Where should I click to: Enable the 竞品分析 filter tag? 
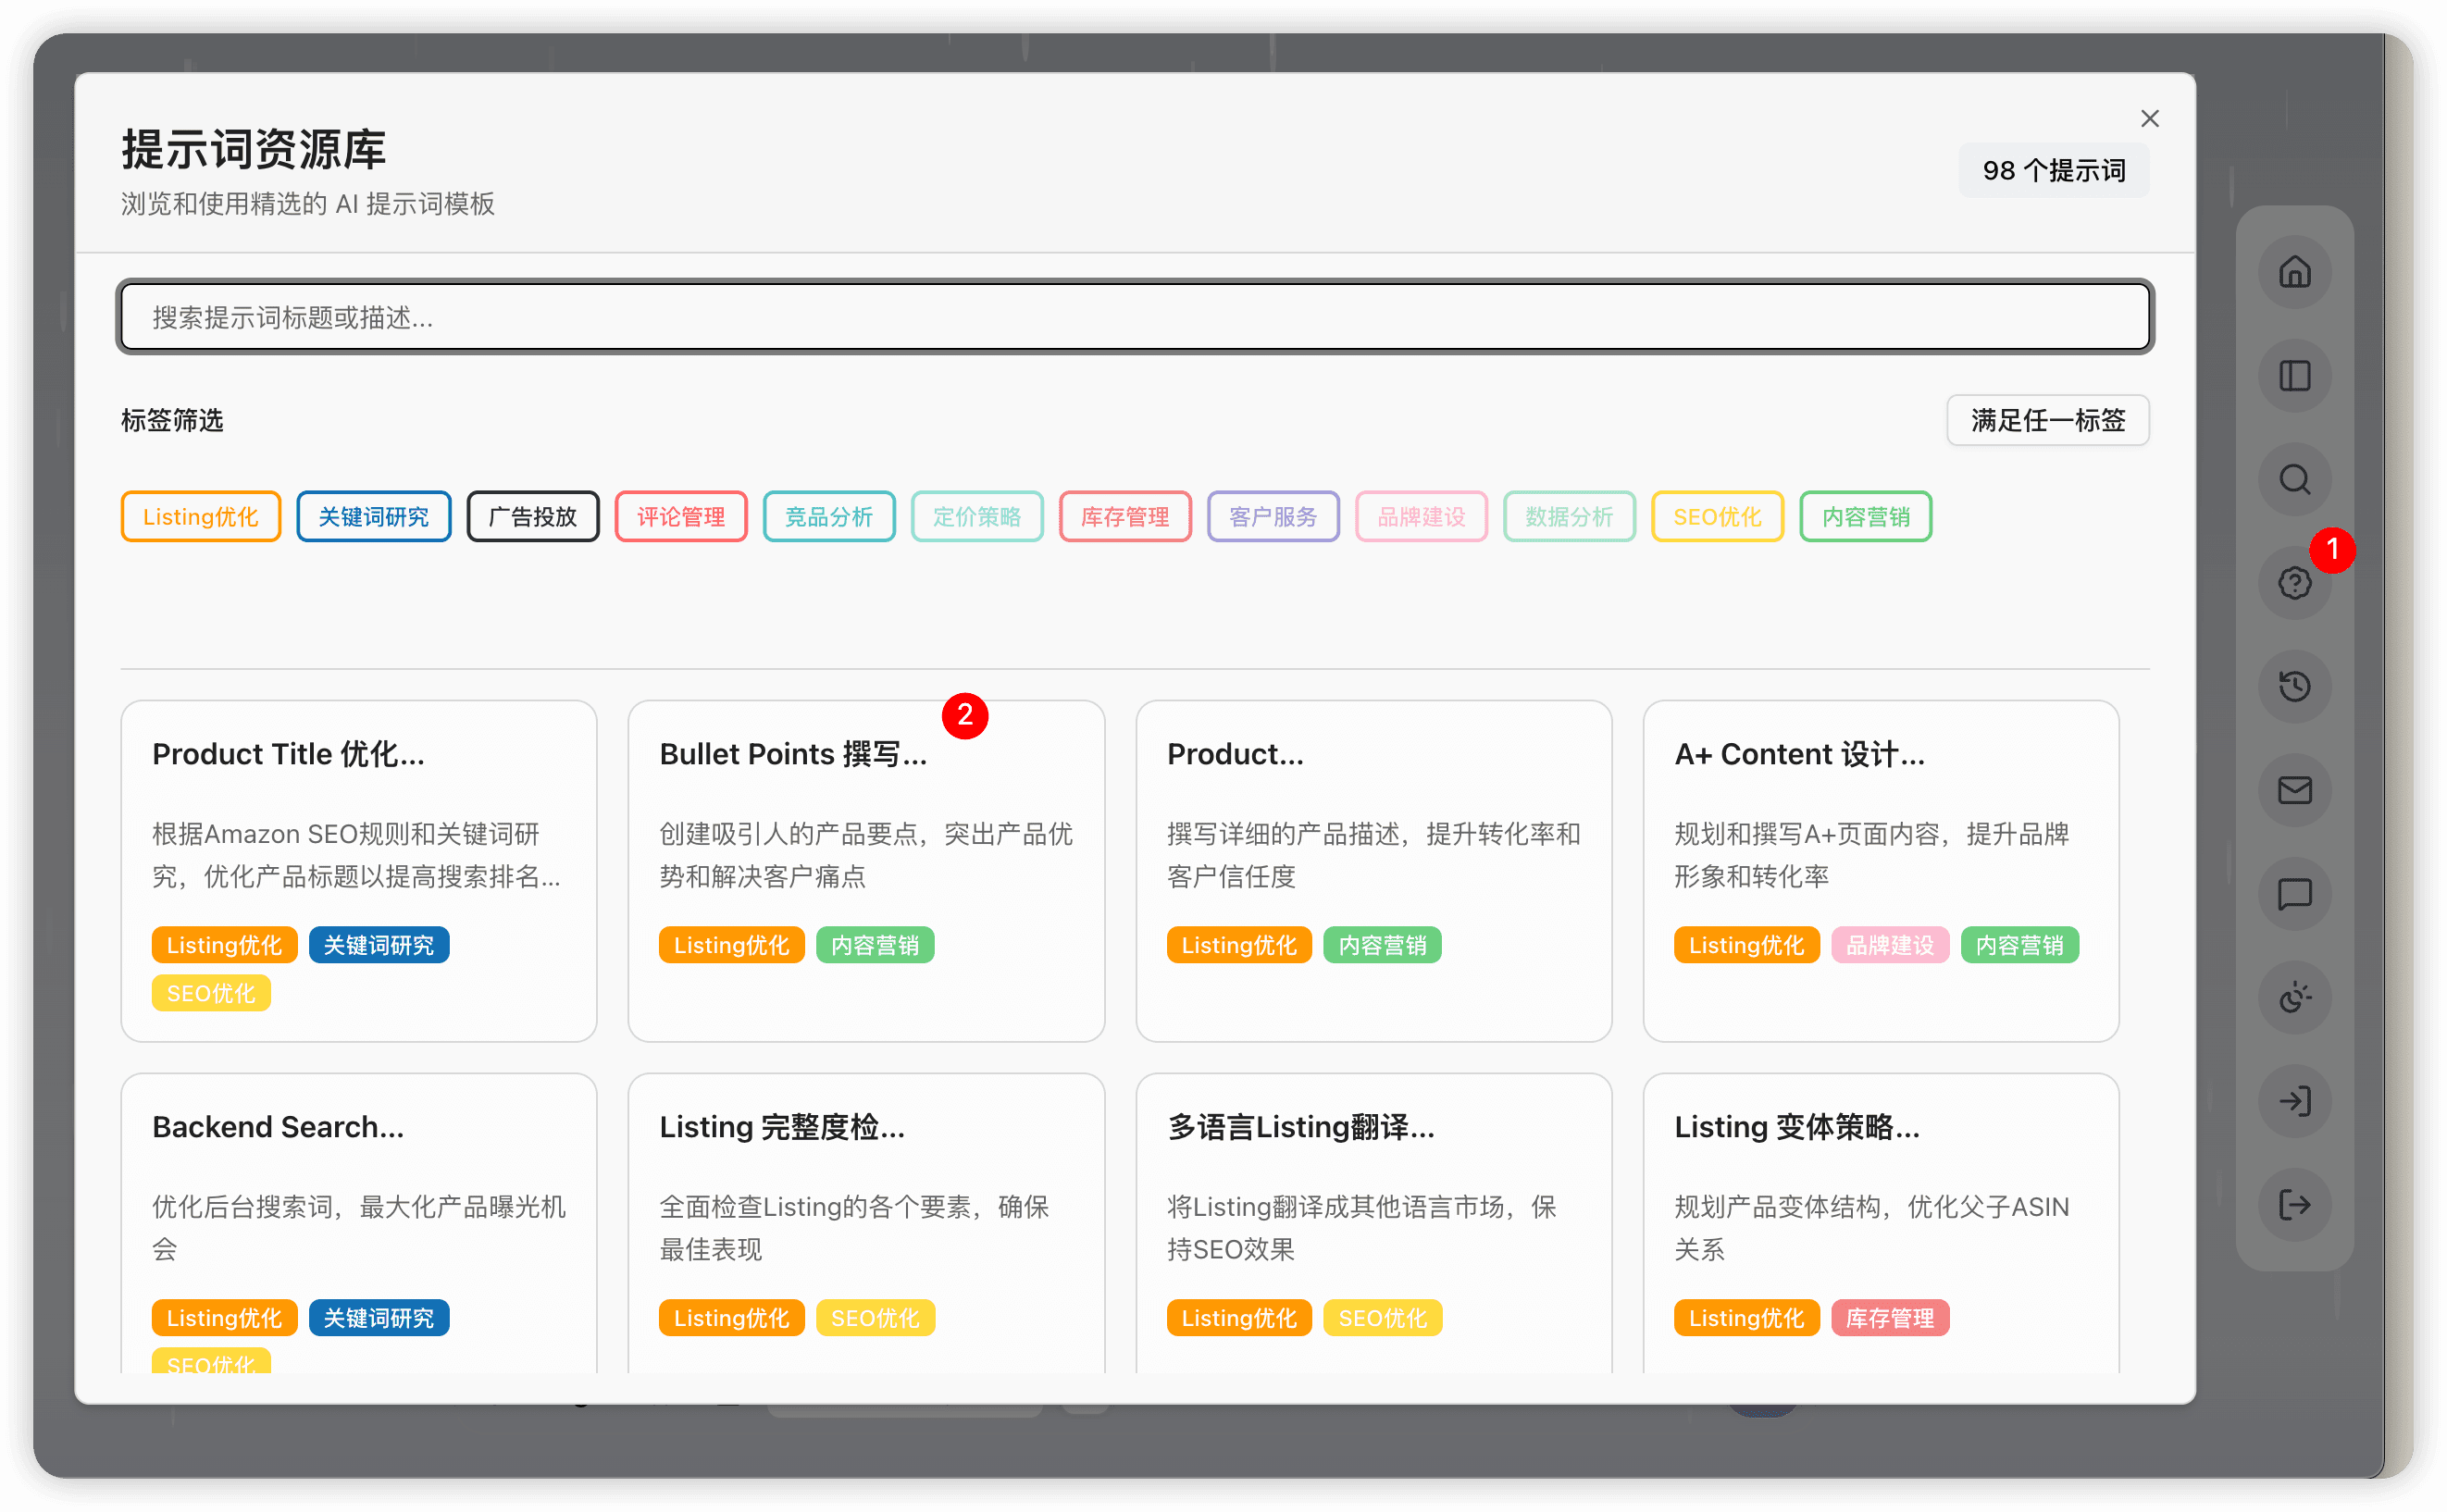tap(828, 517)
